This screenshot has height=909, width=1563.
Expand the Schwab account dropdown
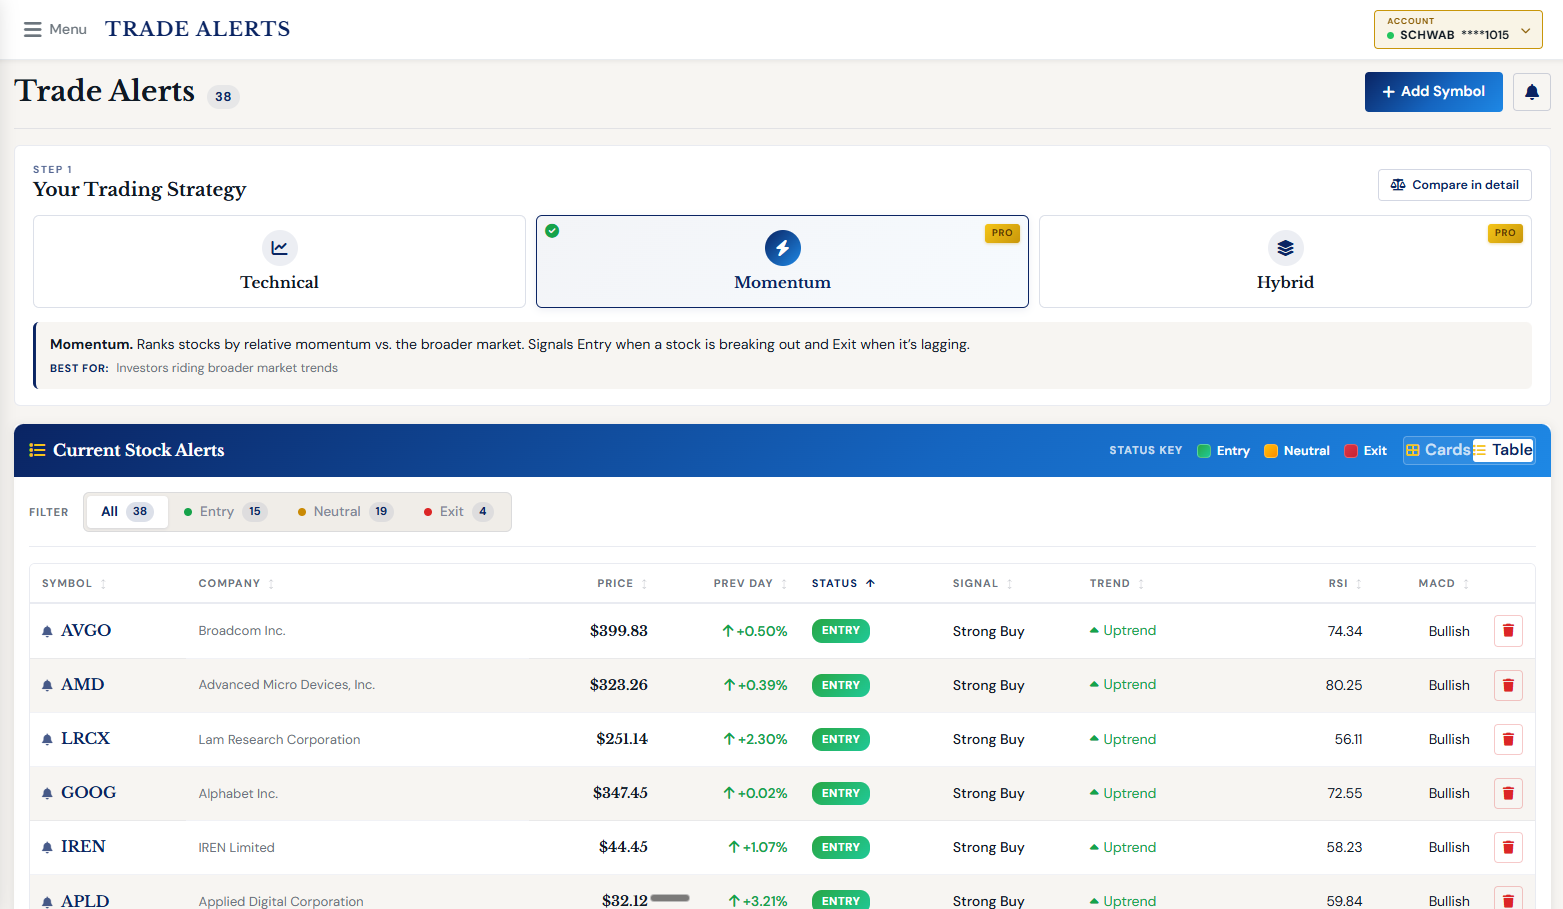pos(1457,30)
